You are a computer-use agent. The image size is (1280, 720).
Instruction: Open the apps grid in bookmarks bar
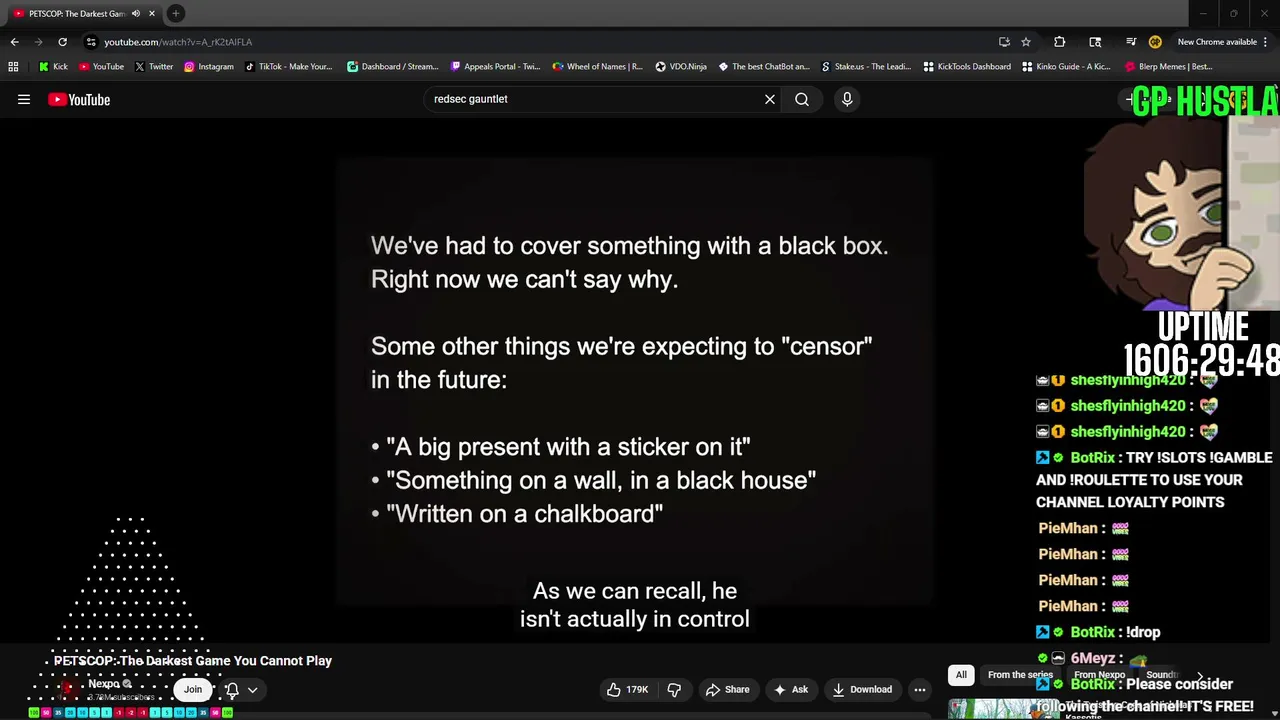click(x=13, y=67)
